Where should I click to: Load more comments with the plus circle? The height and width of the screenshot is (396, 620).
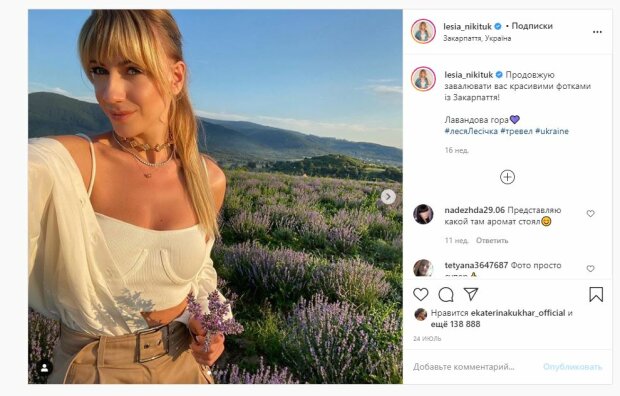pyautogui.click(x=507, y=177)
